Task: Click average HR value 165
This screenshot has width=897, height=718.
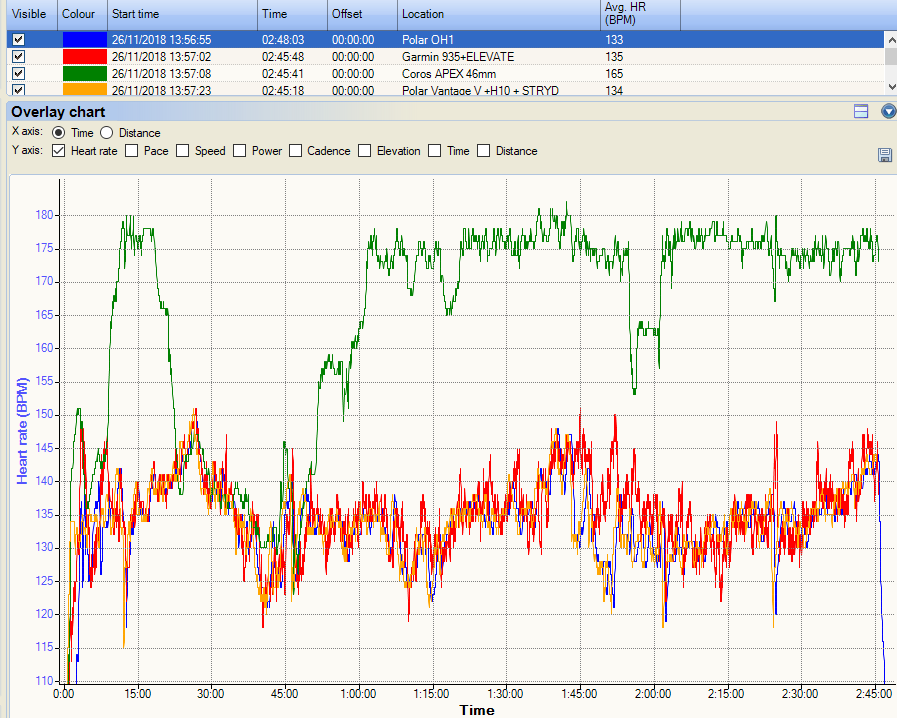Action: coord(614,74)
